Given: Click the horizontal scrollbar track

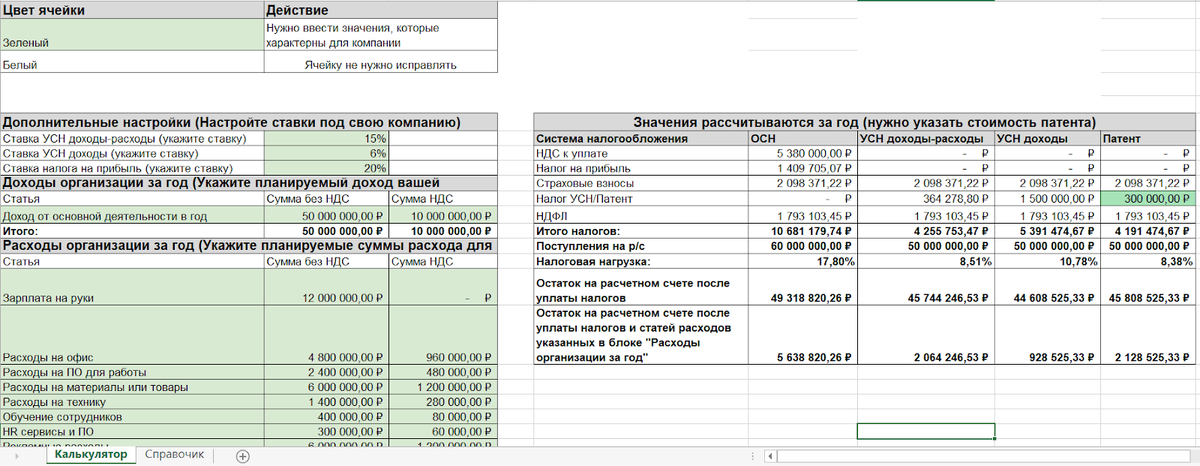Looking at the screenshot, I should [985, 456].
